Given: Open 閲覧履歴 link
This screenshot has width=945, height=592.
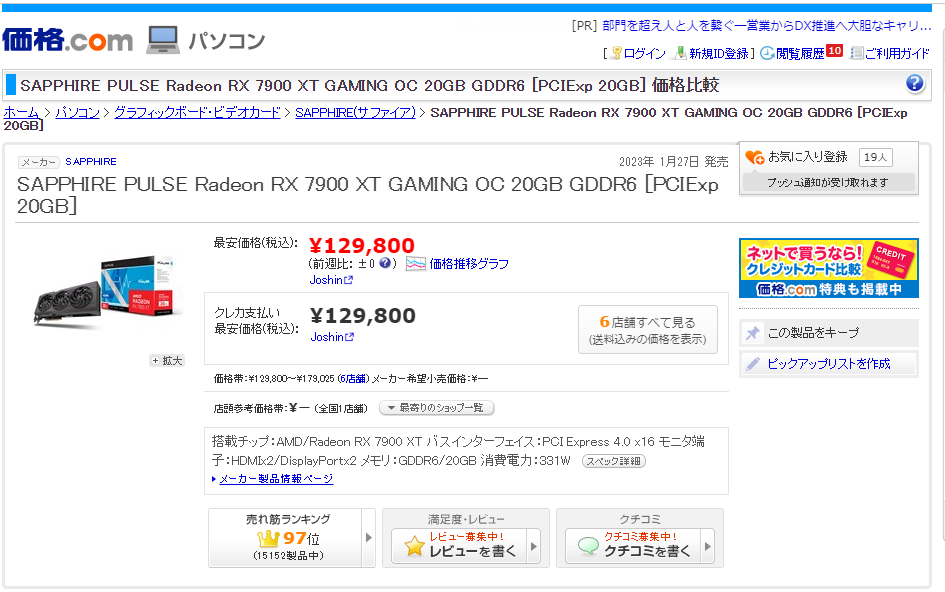Looking at the screenshot, I should (x=800, y=54).
